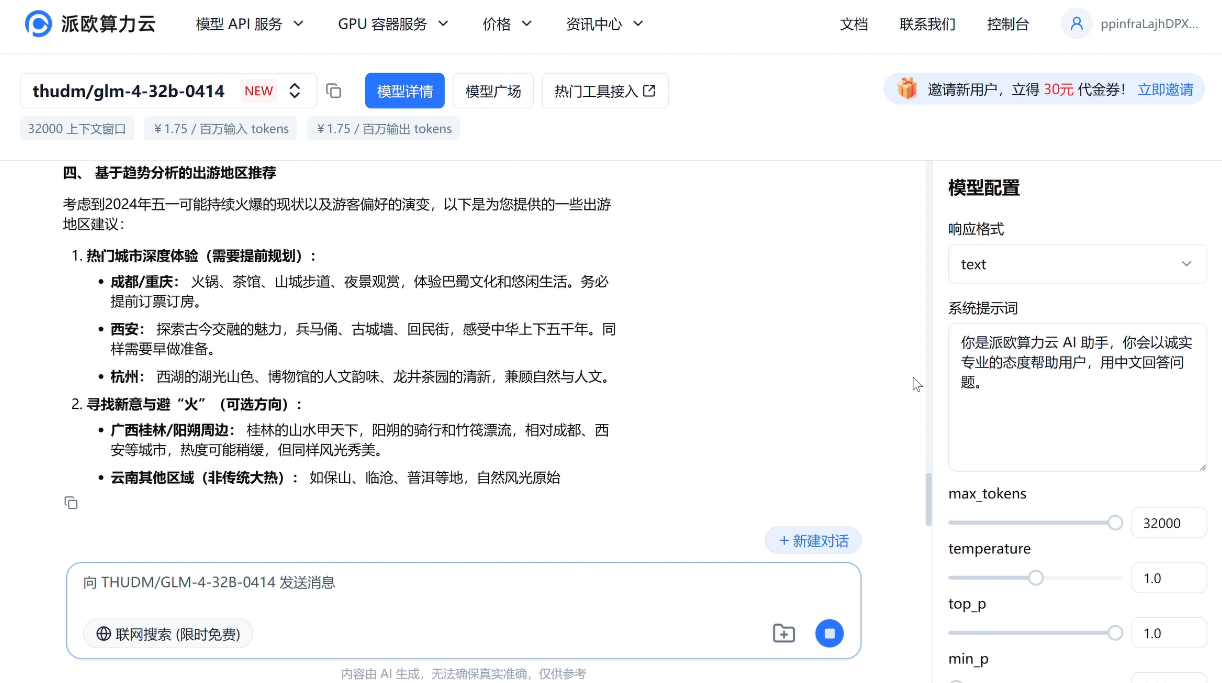Click the top_p value field

coord(1168,633)
